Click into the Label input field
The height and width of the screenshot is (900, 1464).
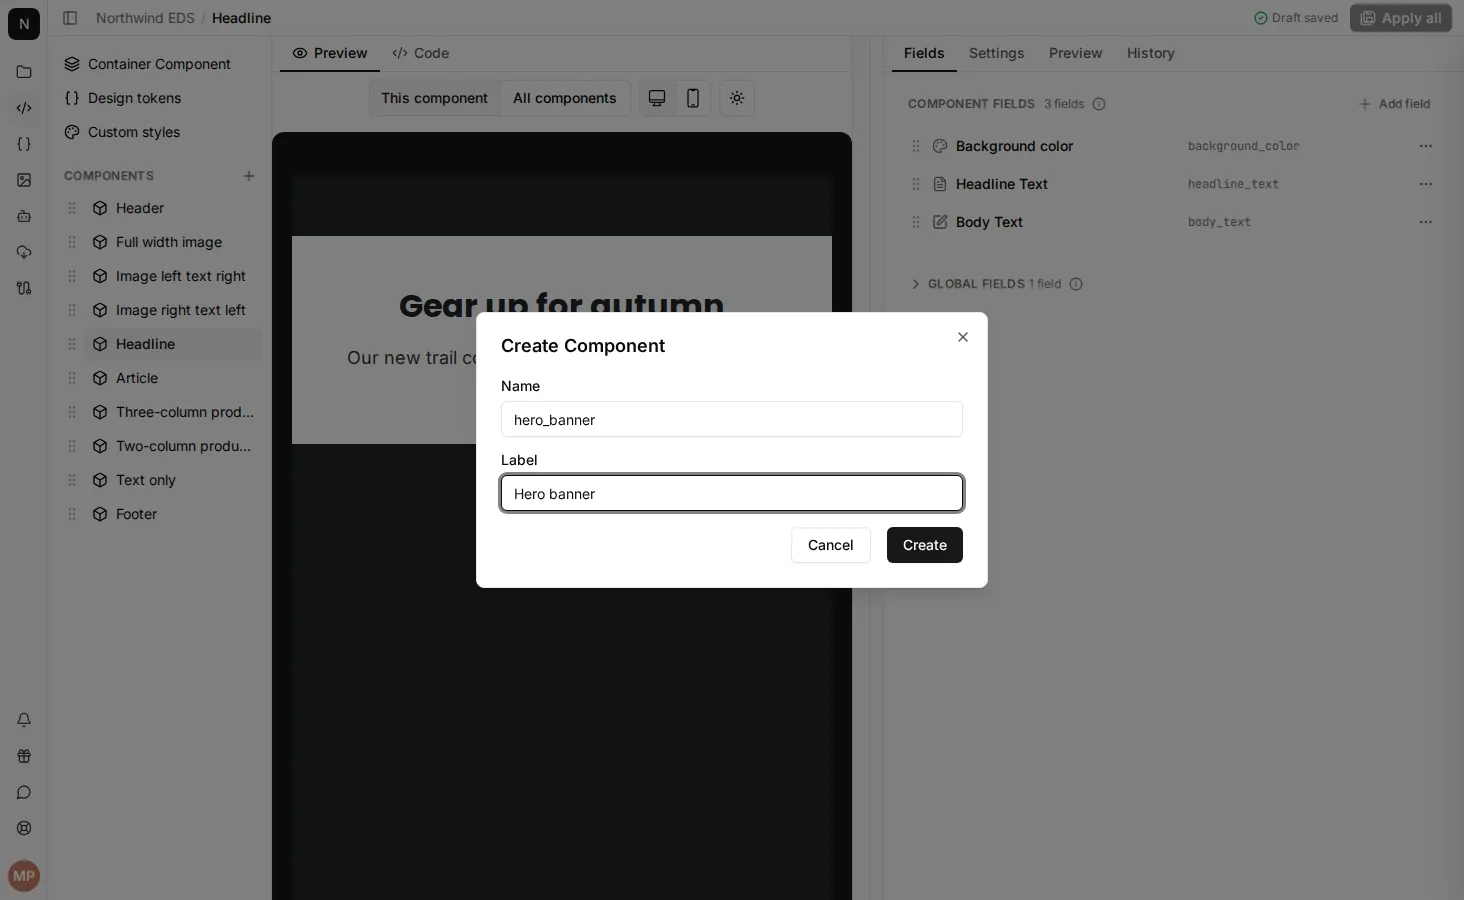[x=732, y=493]
